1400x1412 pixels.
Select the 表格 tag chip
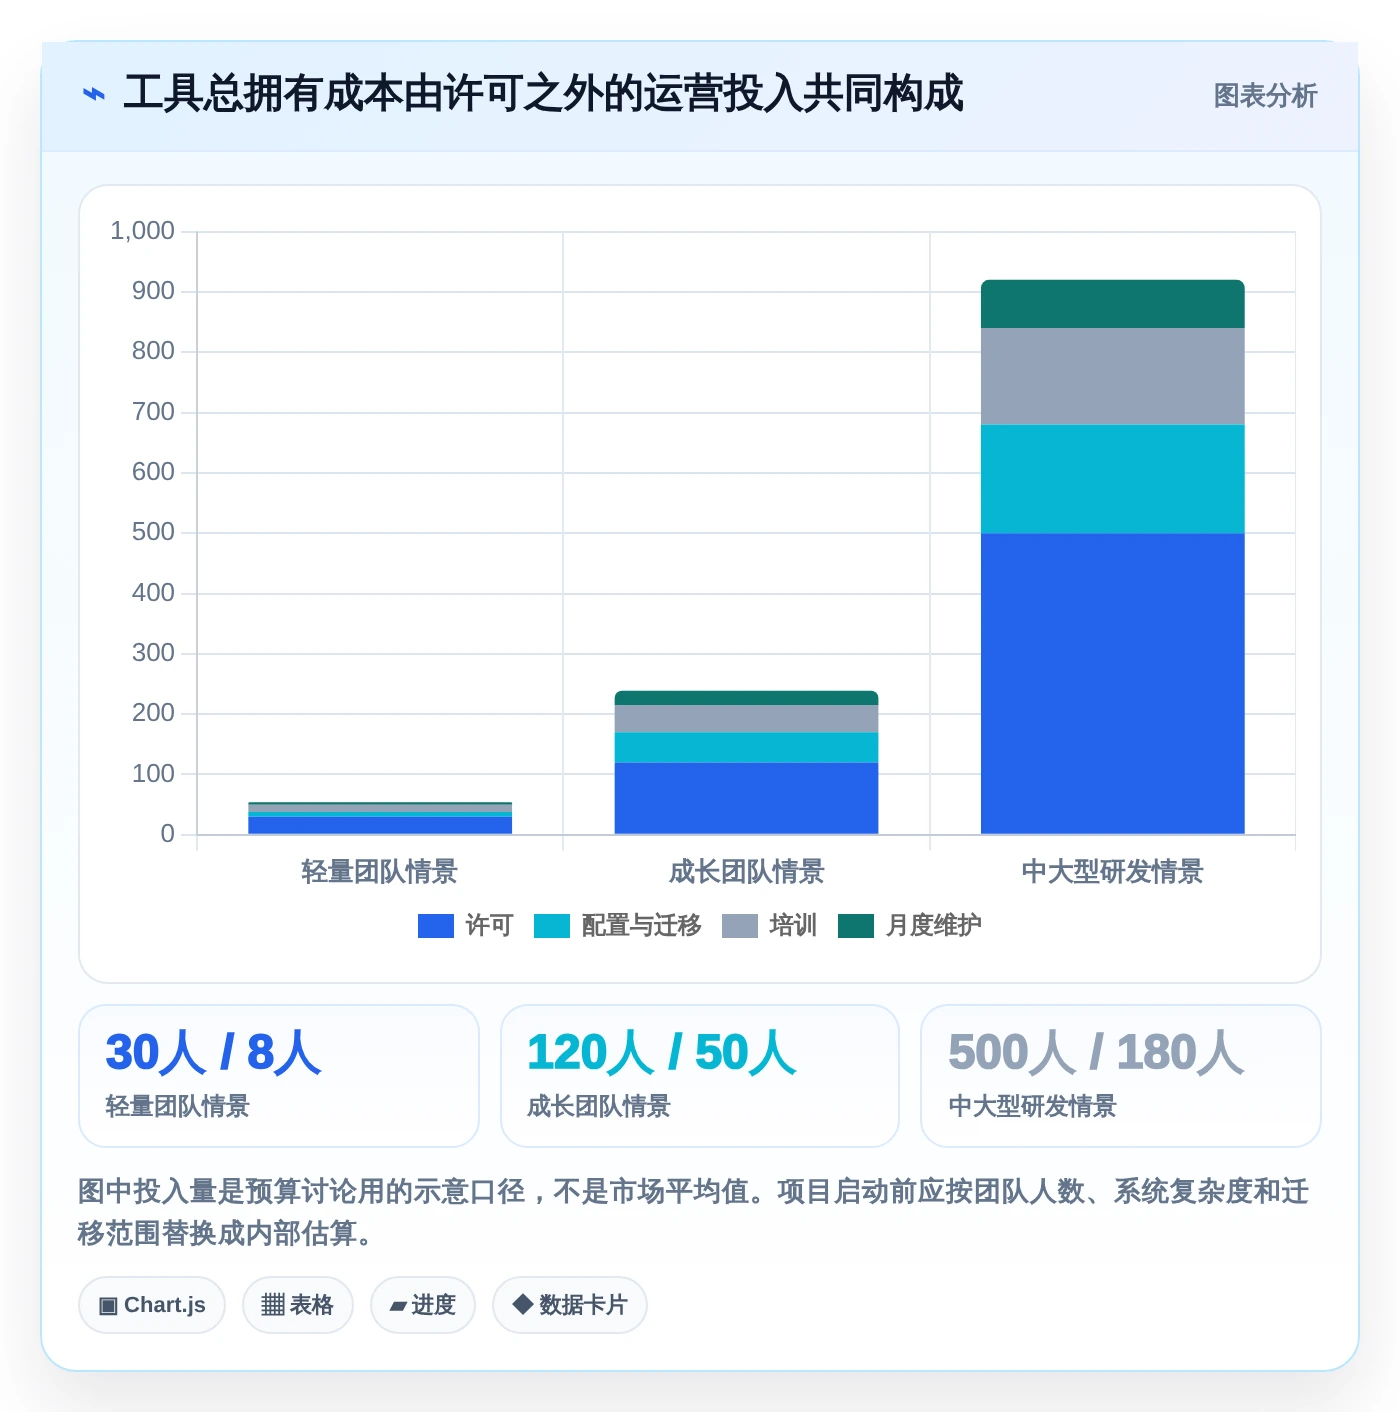click(298, 1305)
